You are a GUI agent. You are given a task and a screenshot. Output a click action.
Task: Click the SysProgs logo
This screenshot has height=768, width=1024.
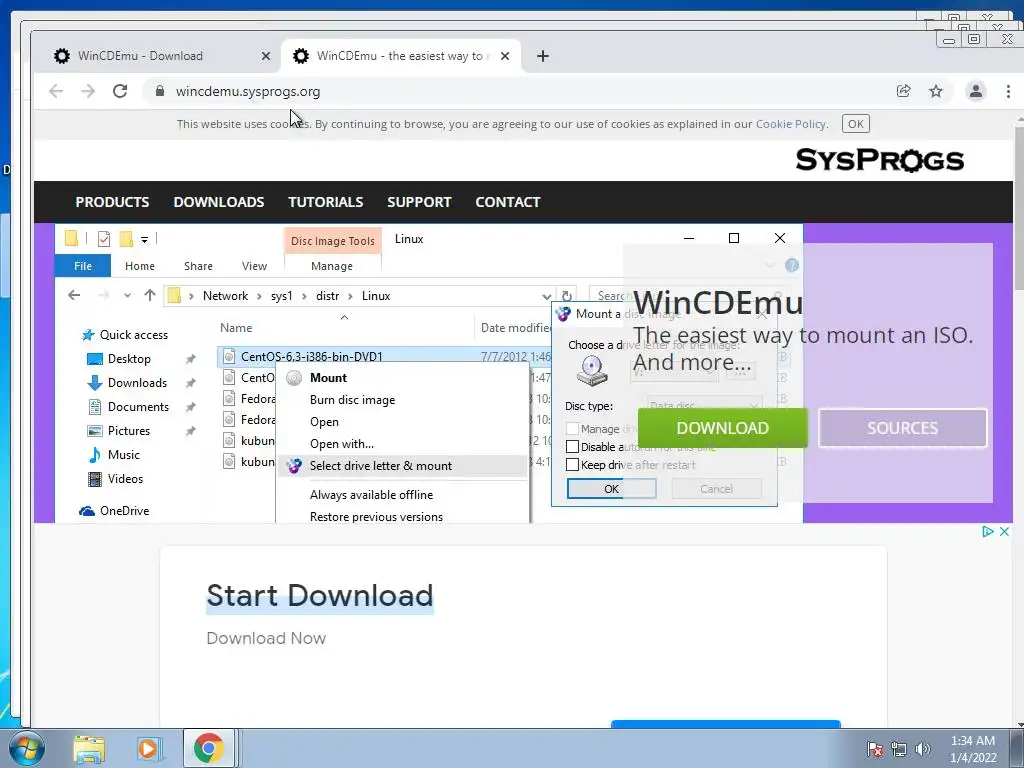pos(880,160)
